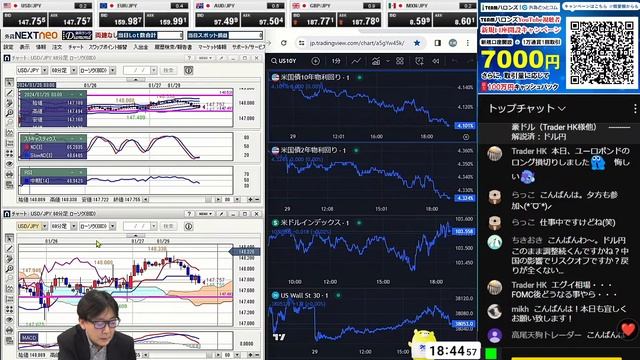Open the TradingView layout grid icon
This screenshot has height=360, width=640.
(x=400, y=61)
